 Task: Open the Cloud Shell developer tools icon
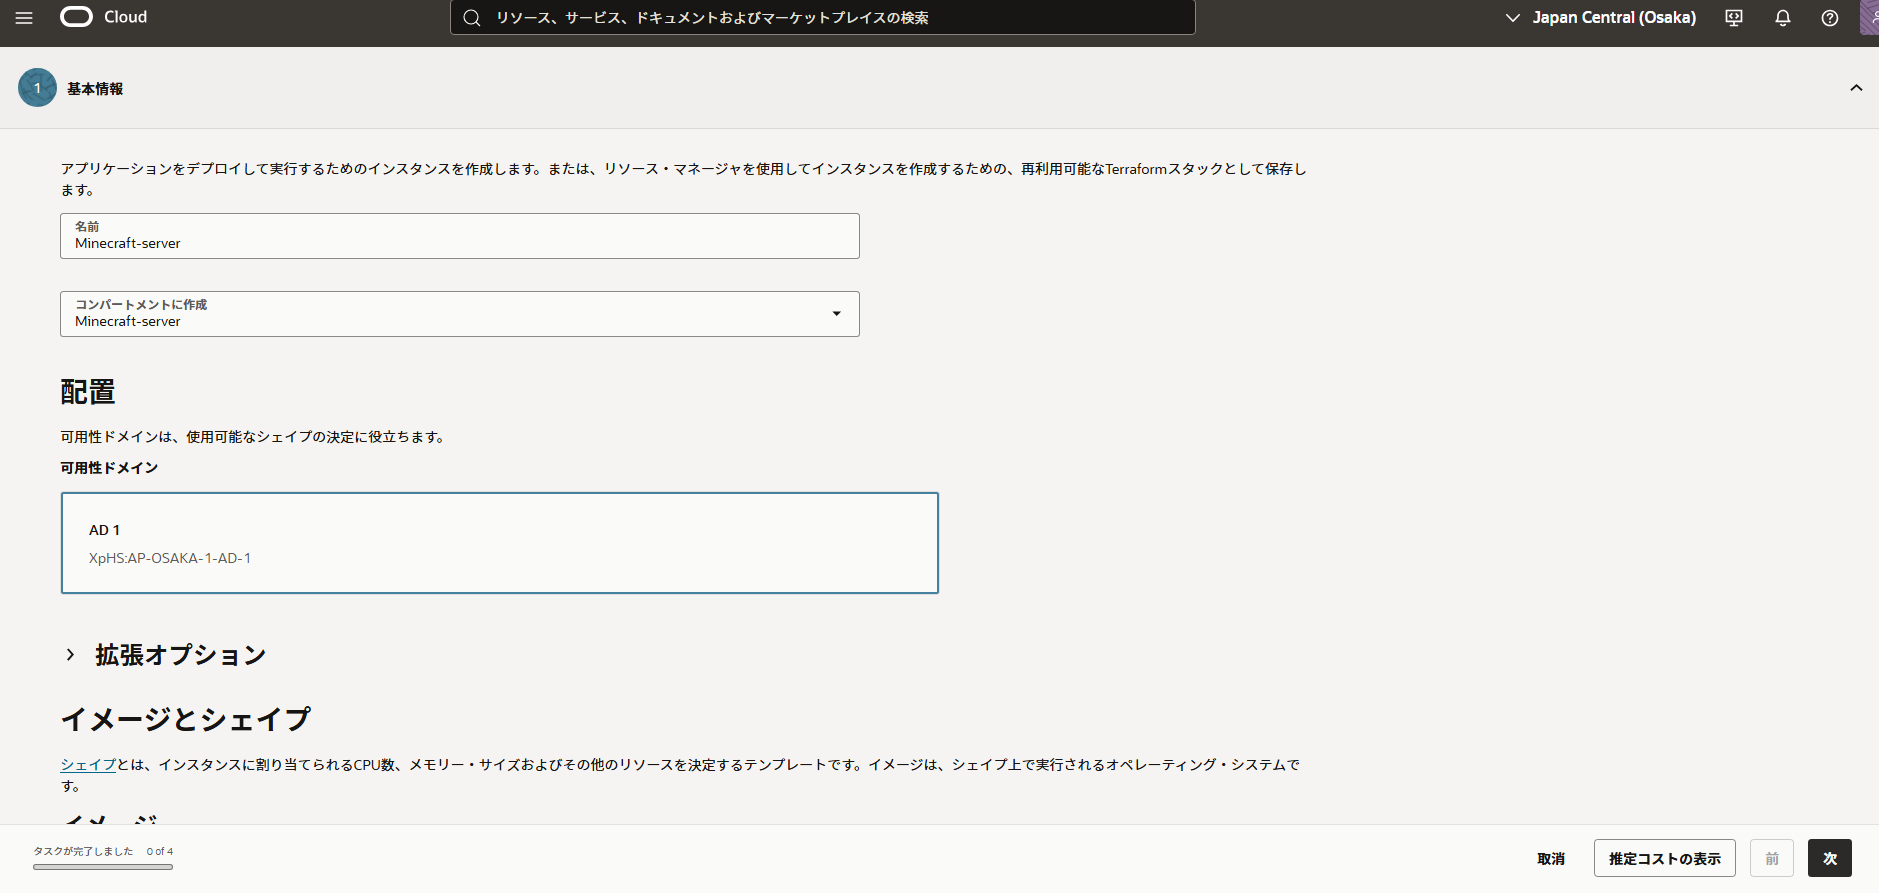[1734, 18]
